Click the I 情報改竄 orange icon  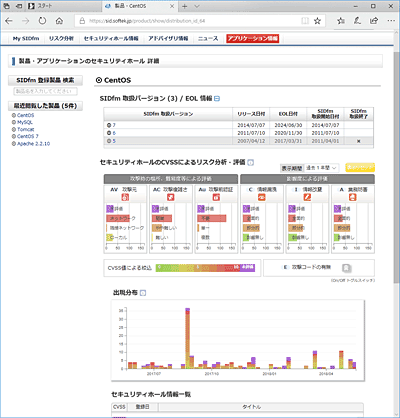coord(307,197)
